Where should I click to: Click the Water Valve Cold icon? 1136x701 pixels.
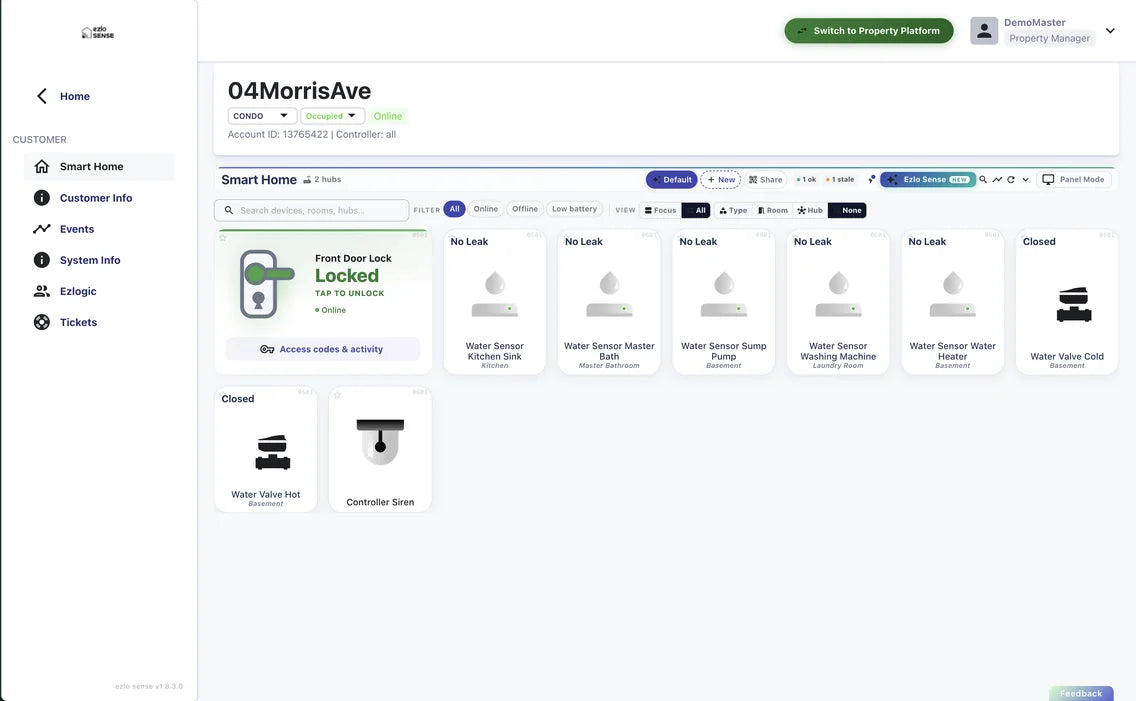(x=1074, y=304)
